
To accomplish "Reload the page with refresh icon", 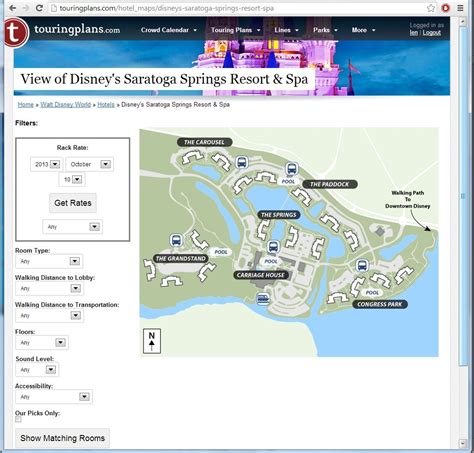I will pos(39,8).
